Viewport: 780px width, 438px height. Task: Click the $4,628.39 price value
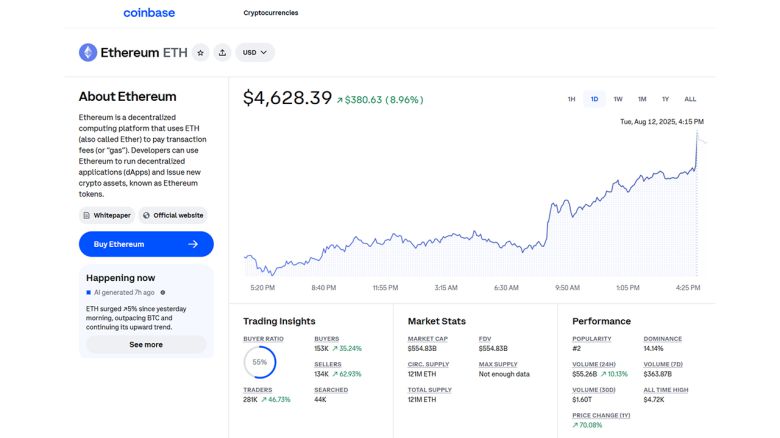(x=287, y=98)
